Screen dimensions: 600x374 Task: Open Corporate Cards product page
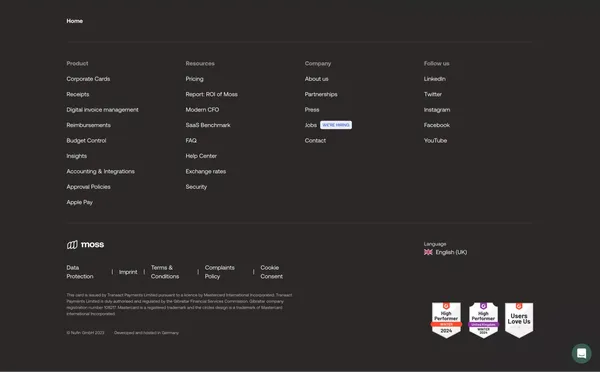point(88,79)
